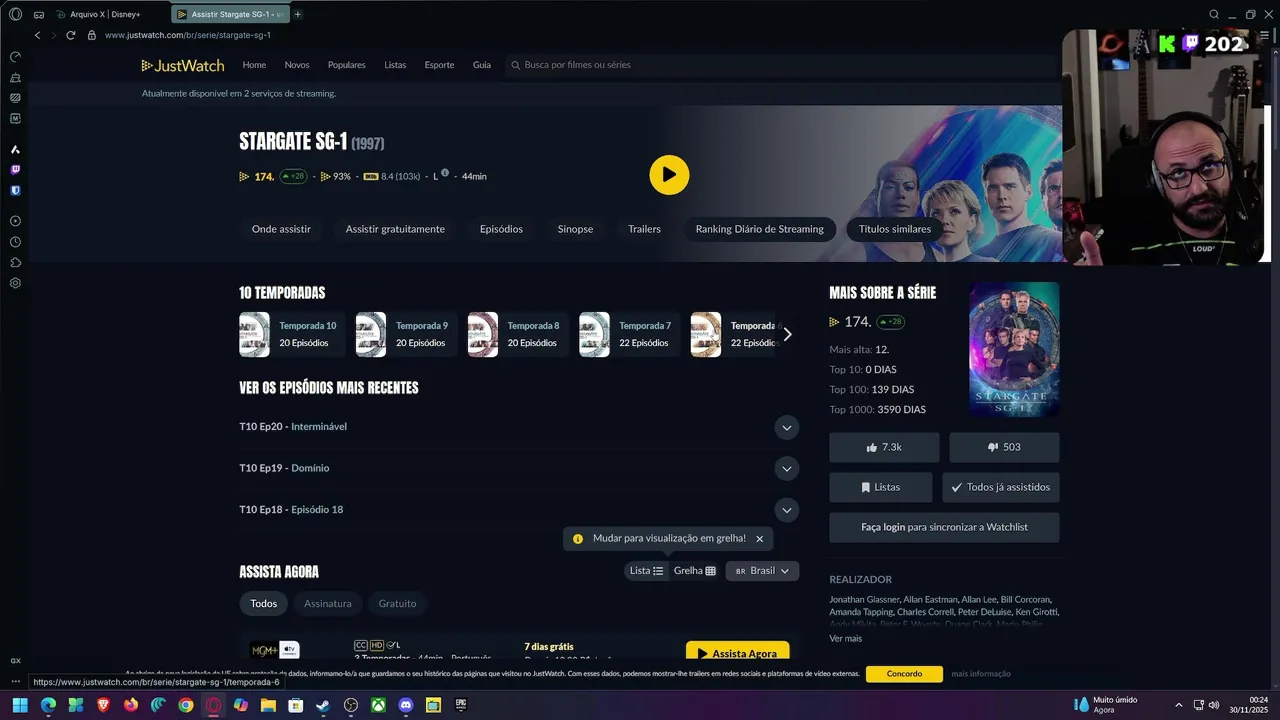Click the JustWatch logo
1280x720 pixels.
[183, 65]
